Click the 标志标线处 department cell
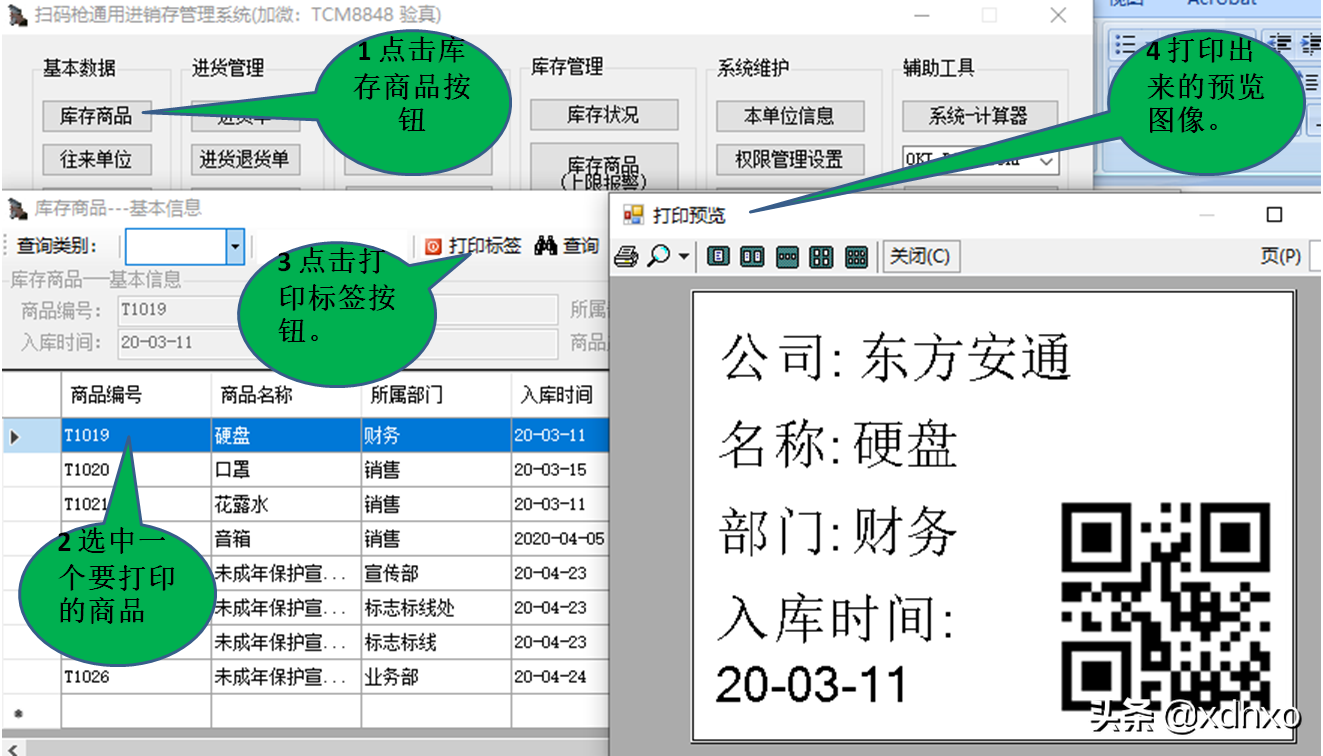 click(436, 608)
